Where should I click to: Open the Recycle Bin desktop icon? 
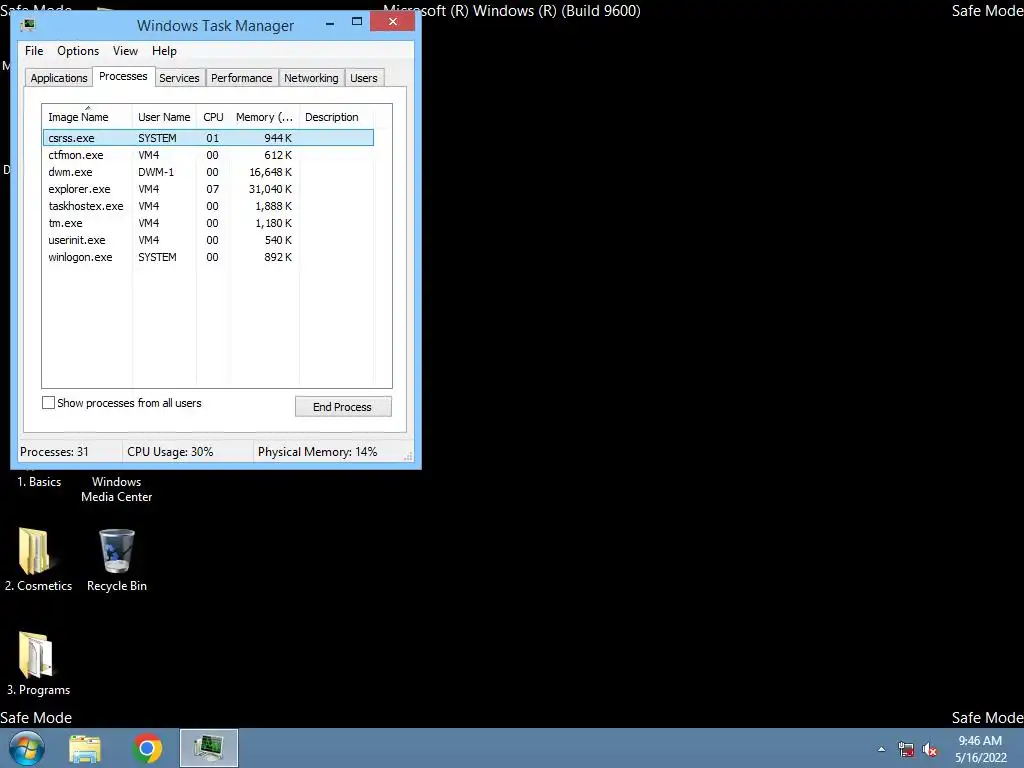pos(117,560)
